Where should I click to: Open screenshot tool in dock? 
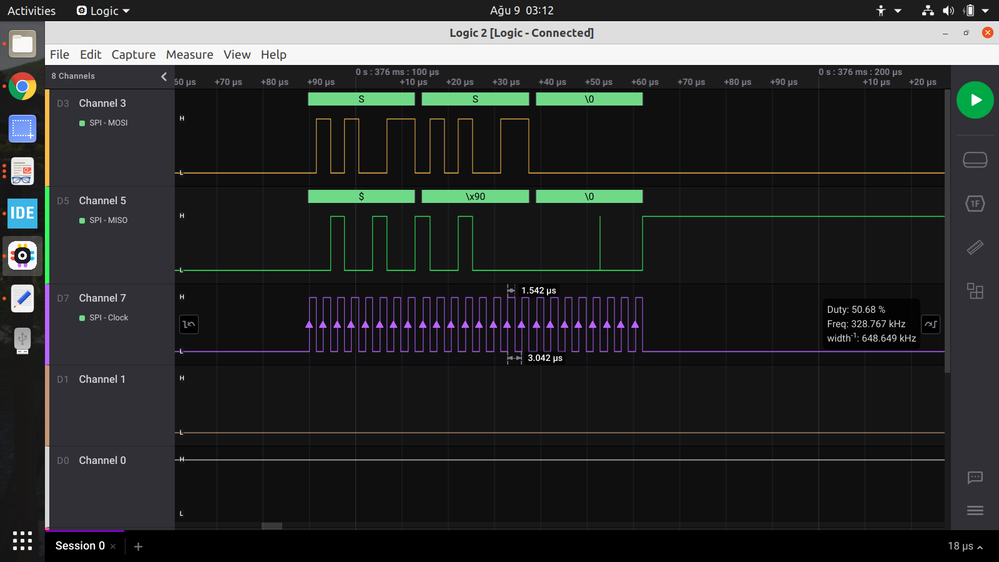(22, 129)
